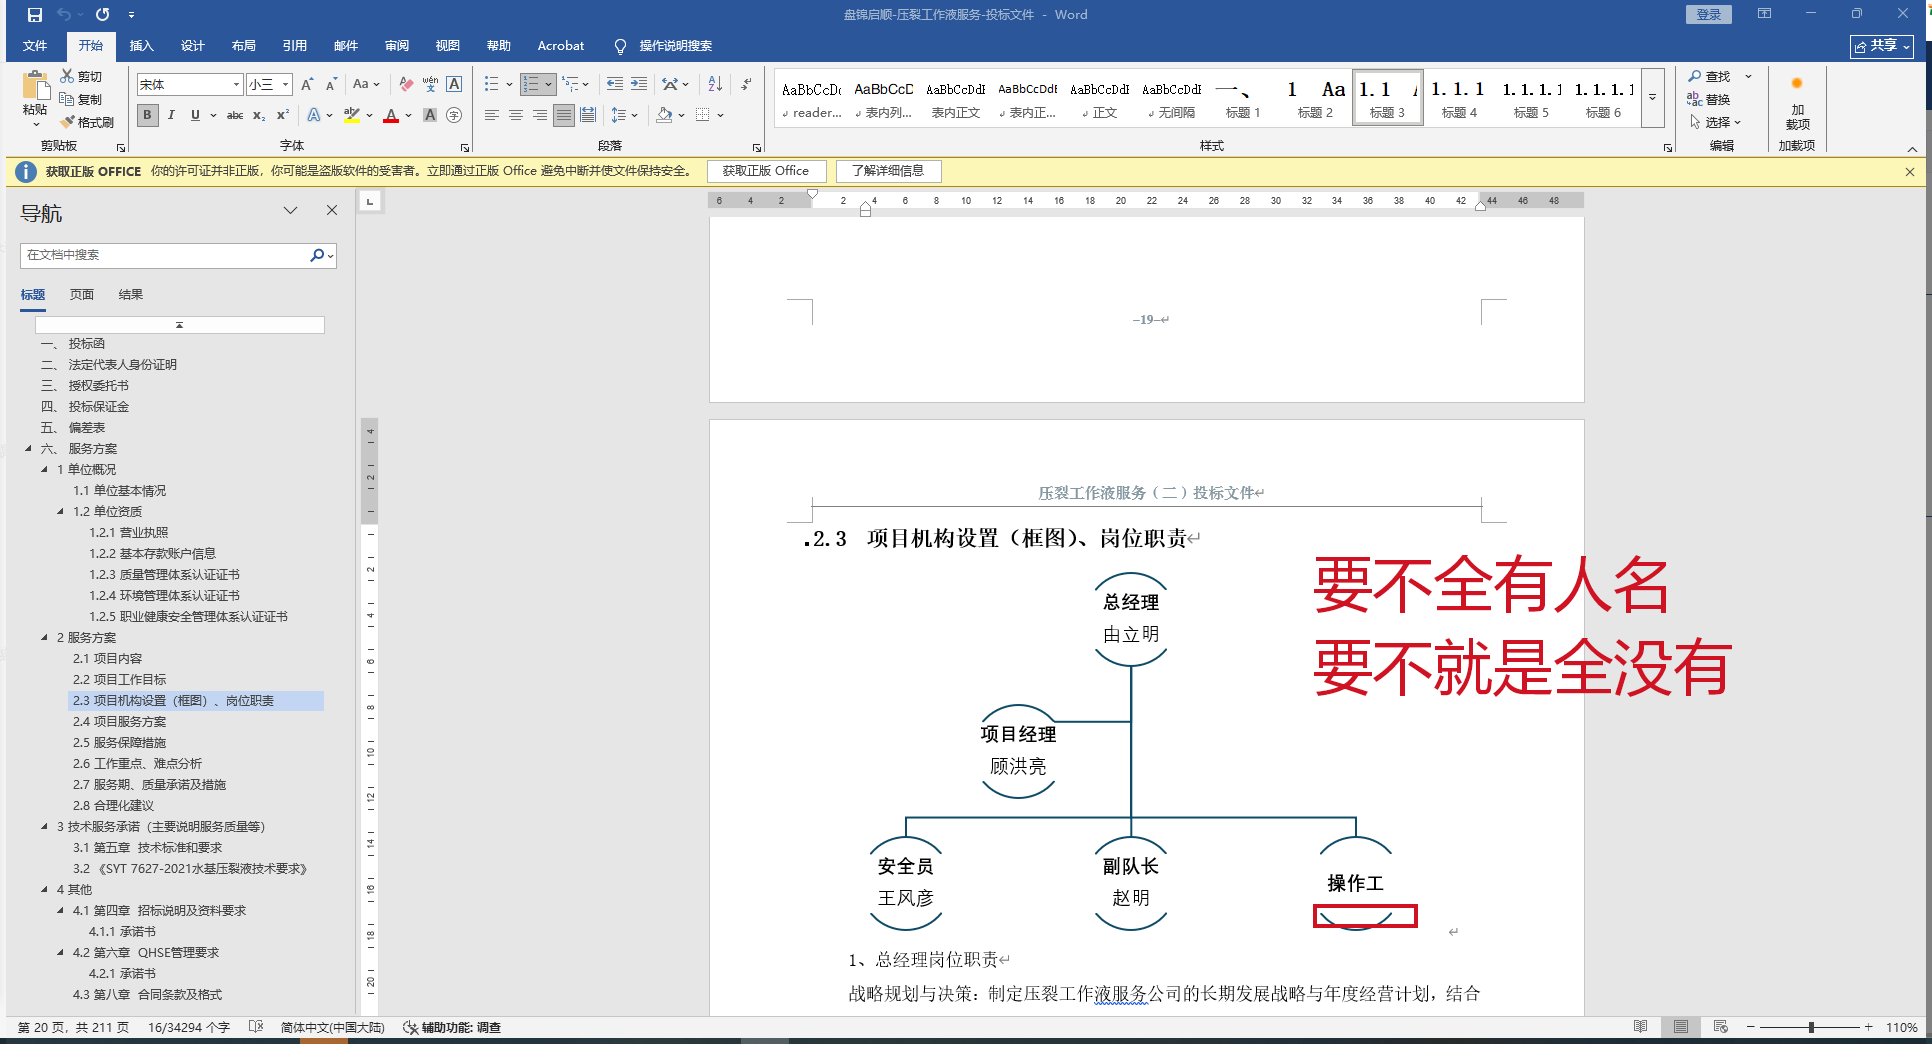The width and height of the screenshot is (1932, 1044).
Task: Insert an enclosed character (带圈字符)
Action: [454, 115]
